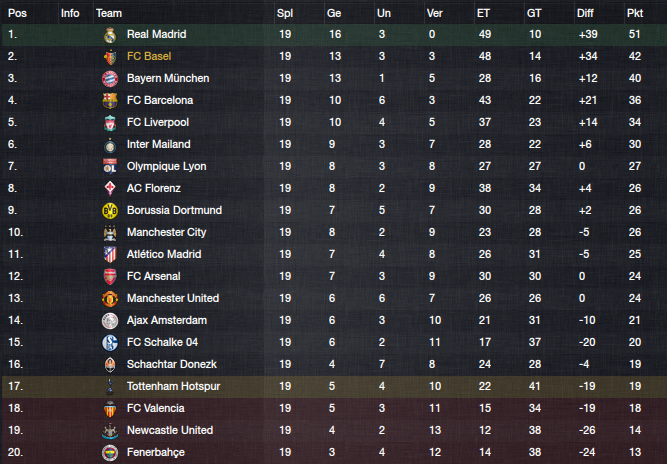Click the FC Schalke 04 crest
The image size is (667, 464).
[x=110, y=343]
